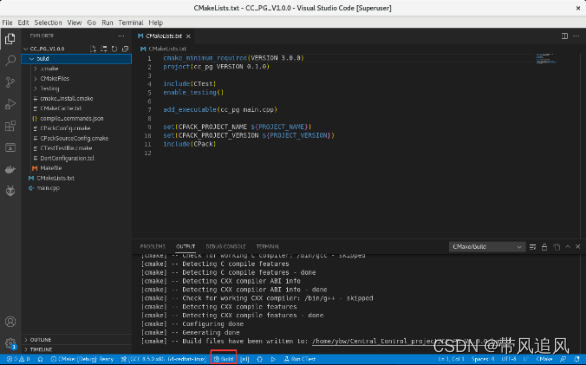The height and width of the screenshot is (365, 586).
Task: Open the Extensions view
Action: [x=10, y=126]
